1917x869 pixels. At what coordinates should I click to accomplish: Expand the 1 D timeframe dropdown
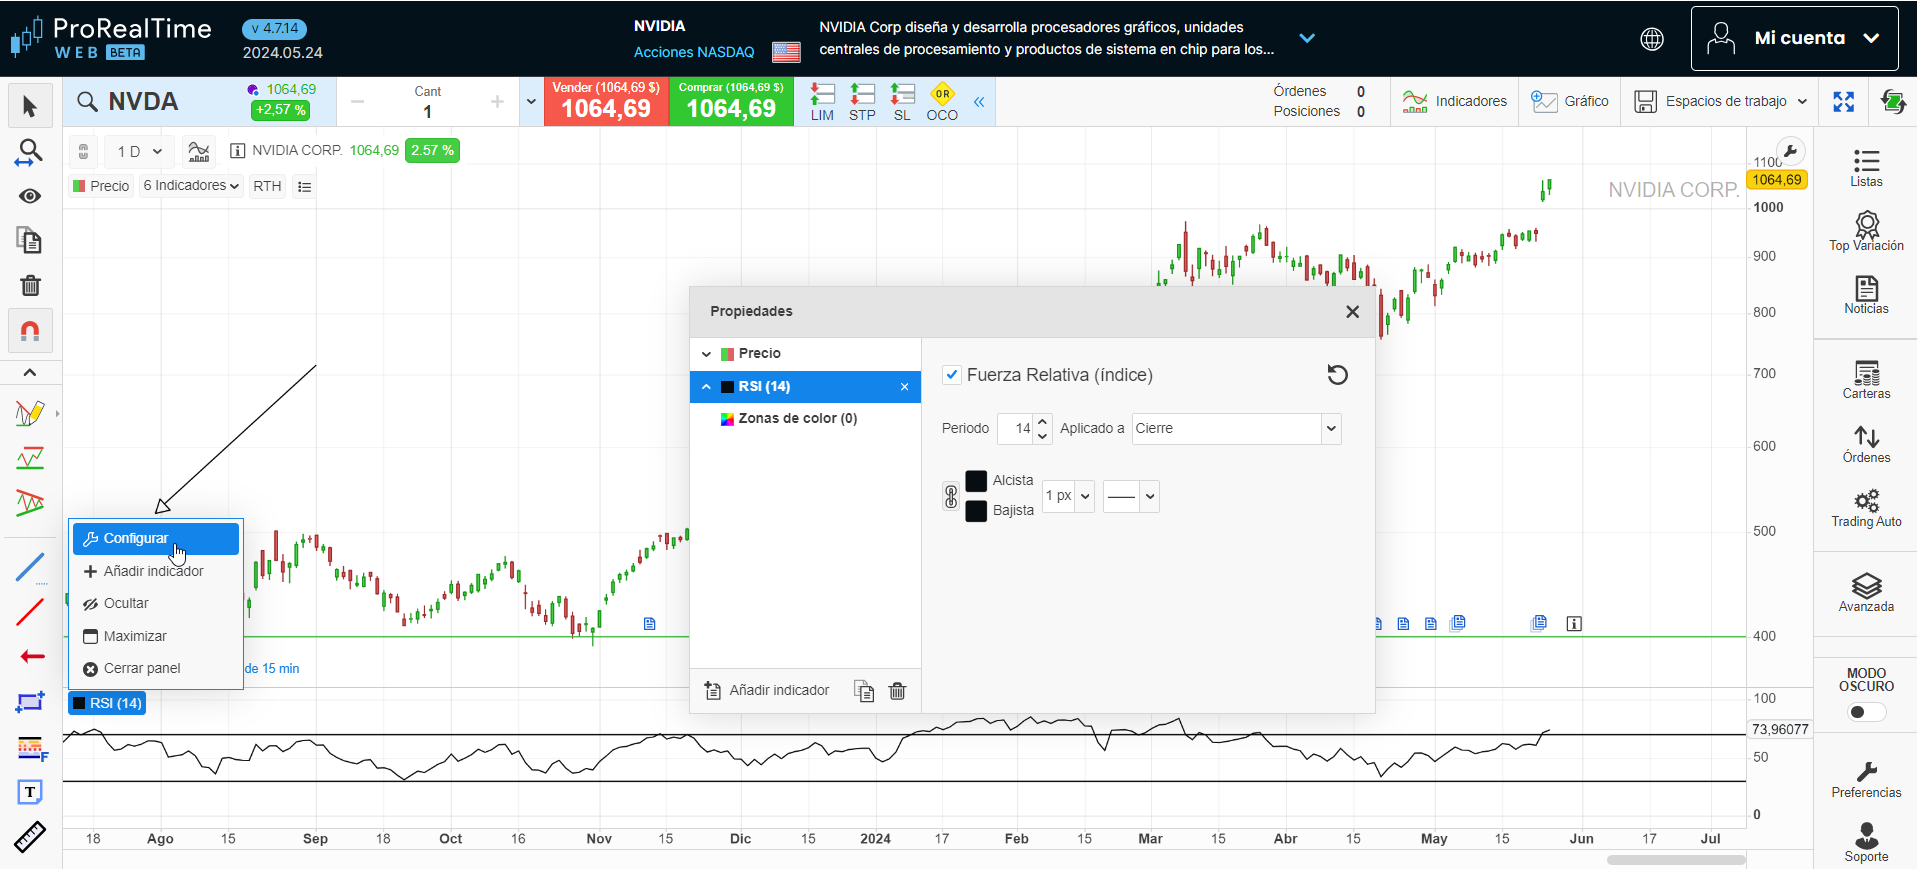coord(139,151)
